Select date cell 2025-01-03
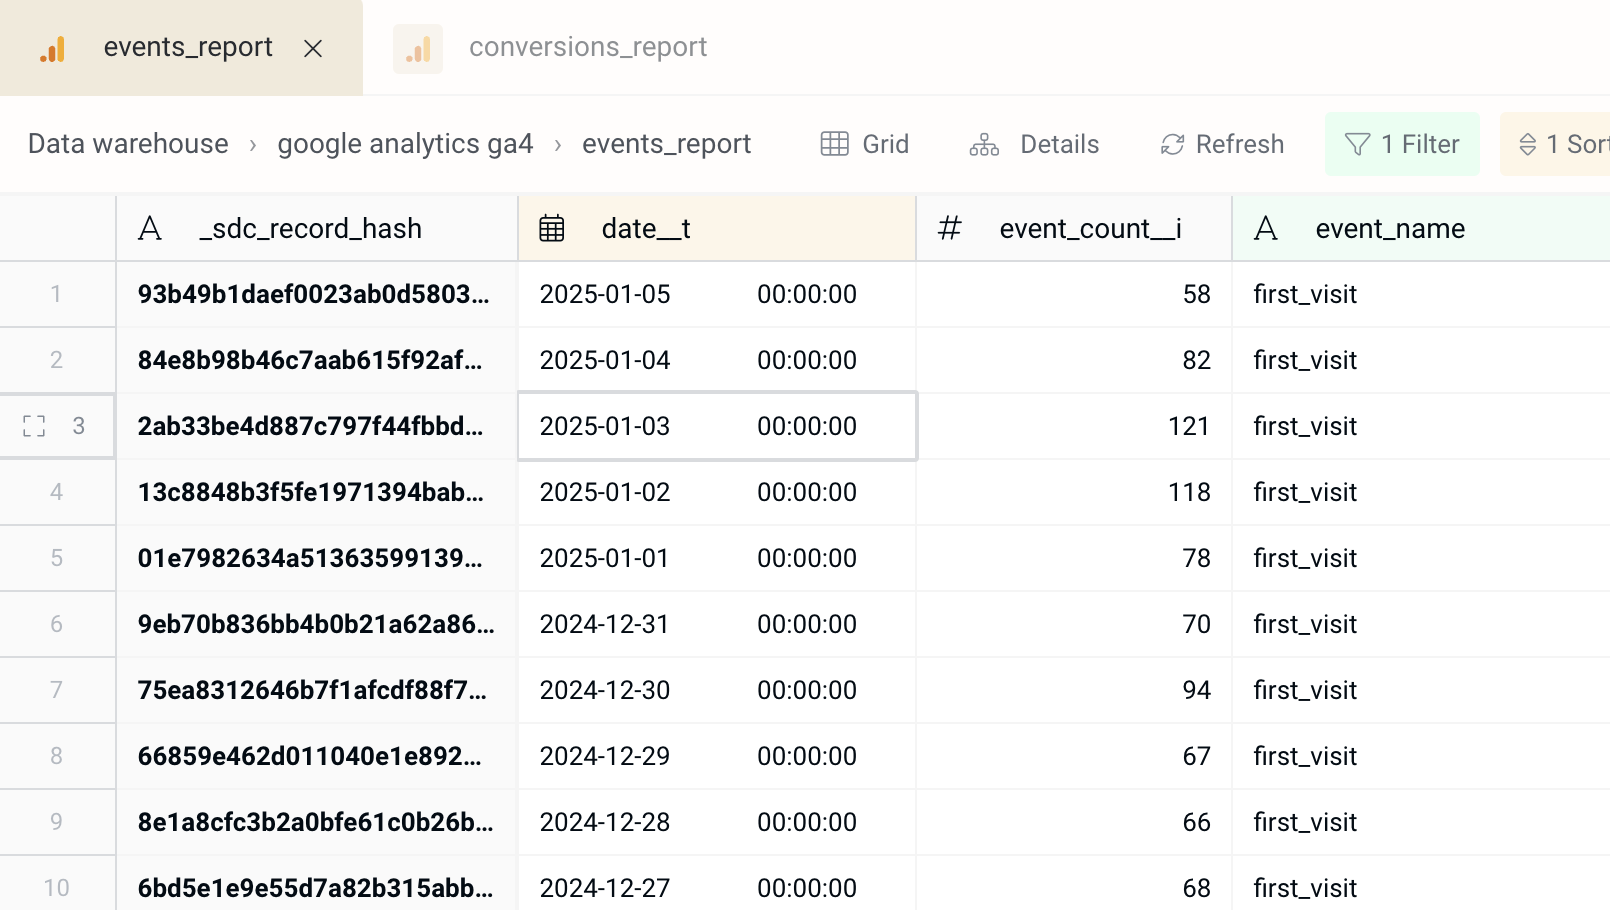 pyautogui.click(x=717, y=426)
